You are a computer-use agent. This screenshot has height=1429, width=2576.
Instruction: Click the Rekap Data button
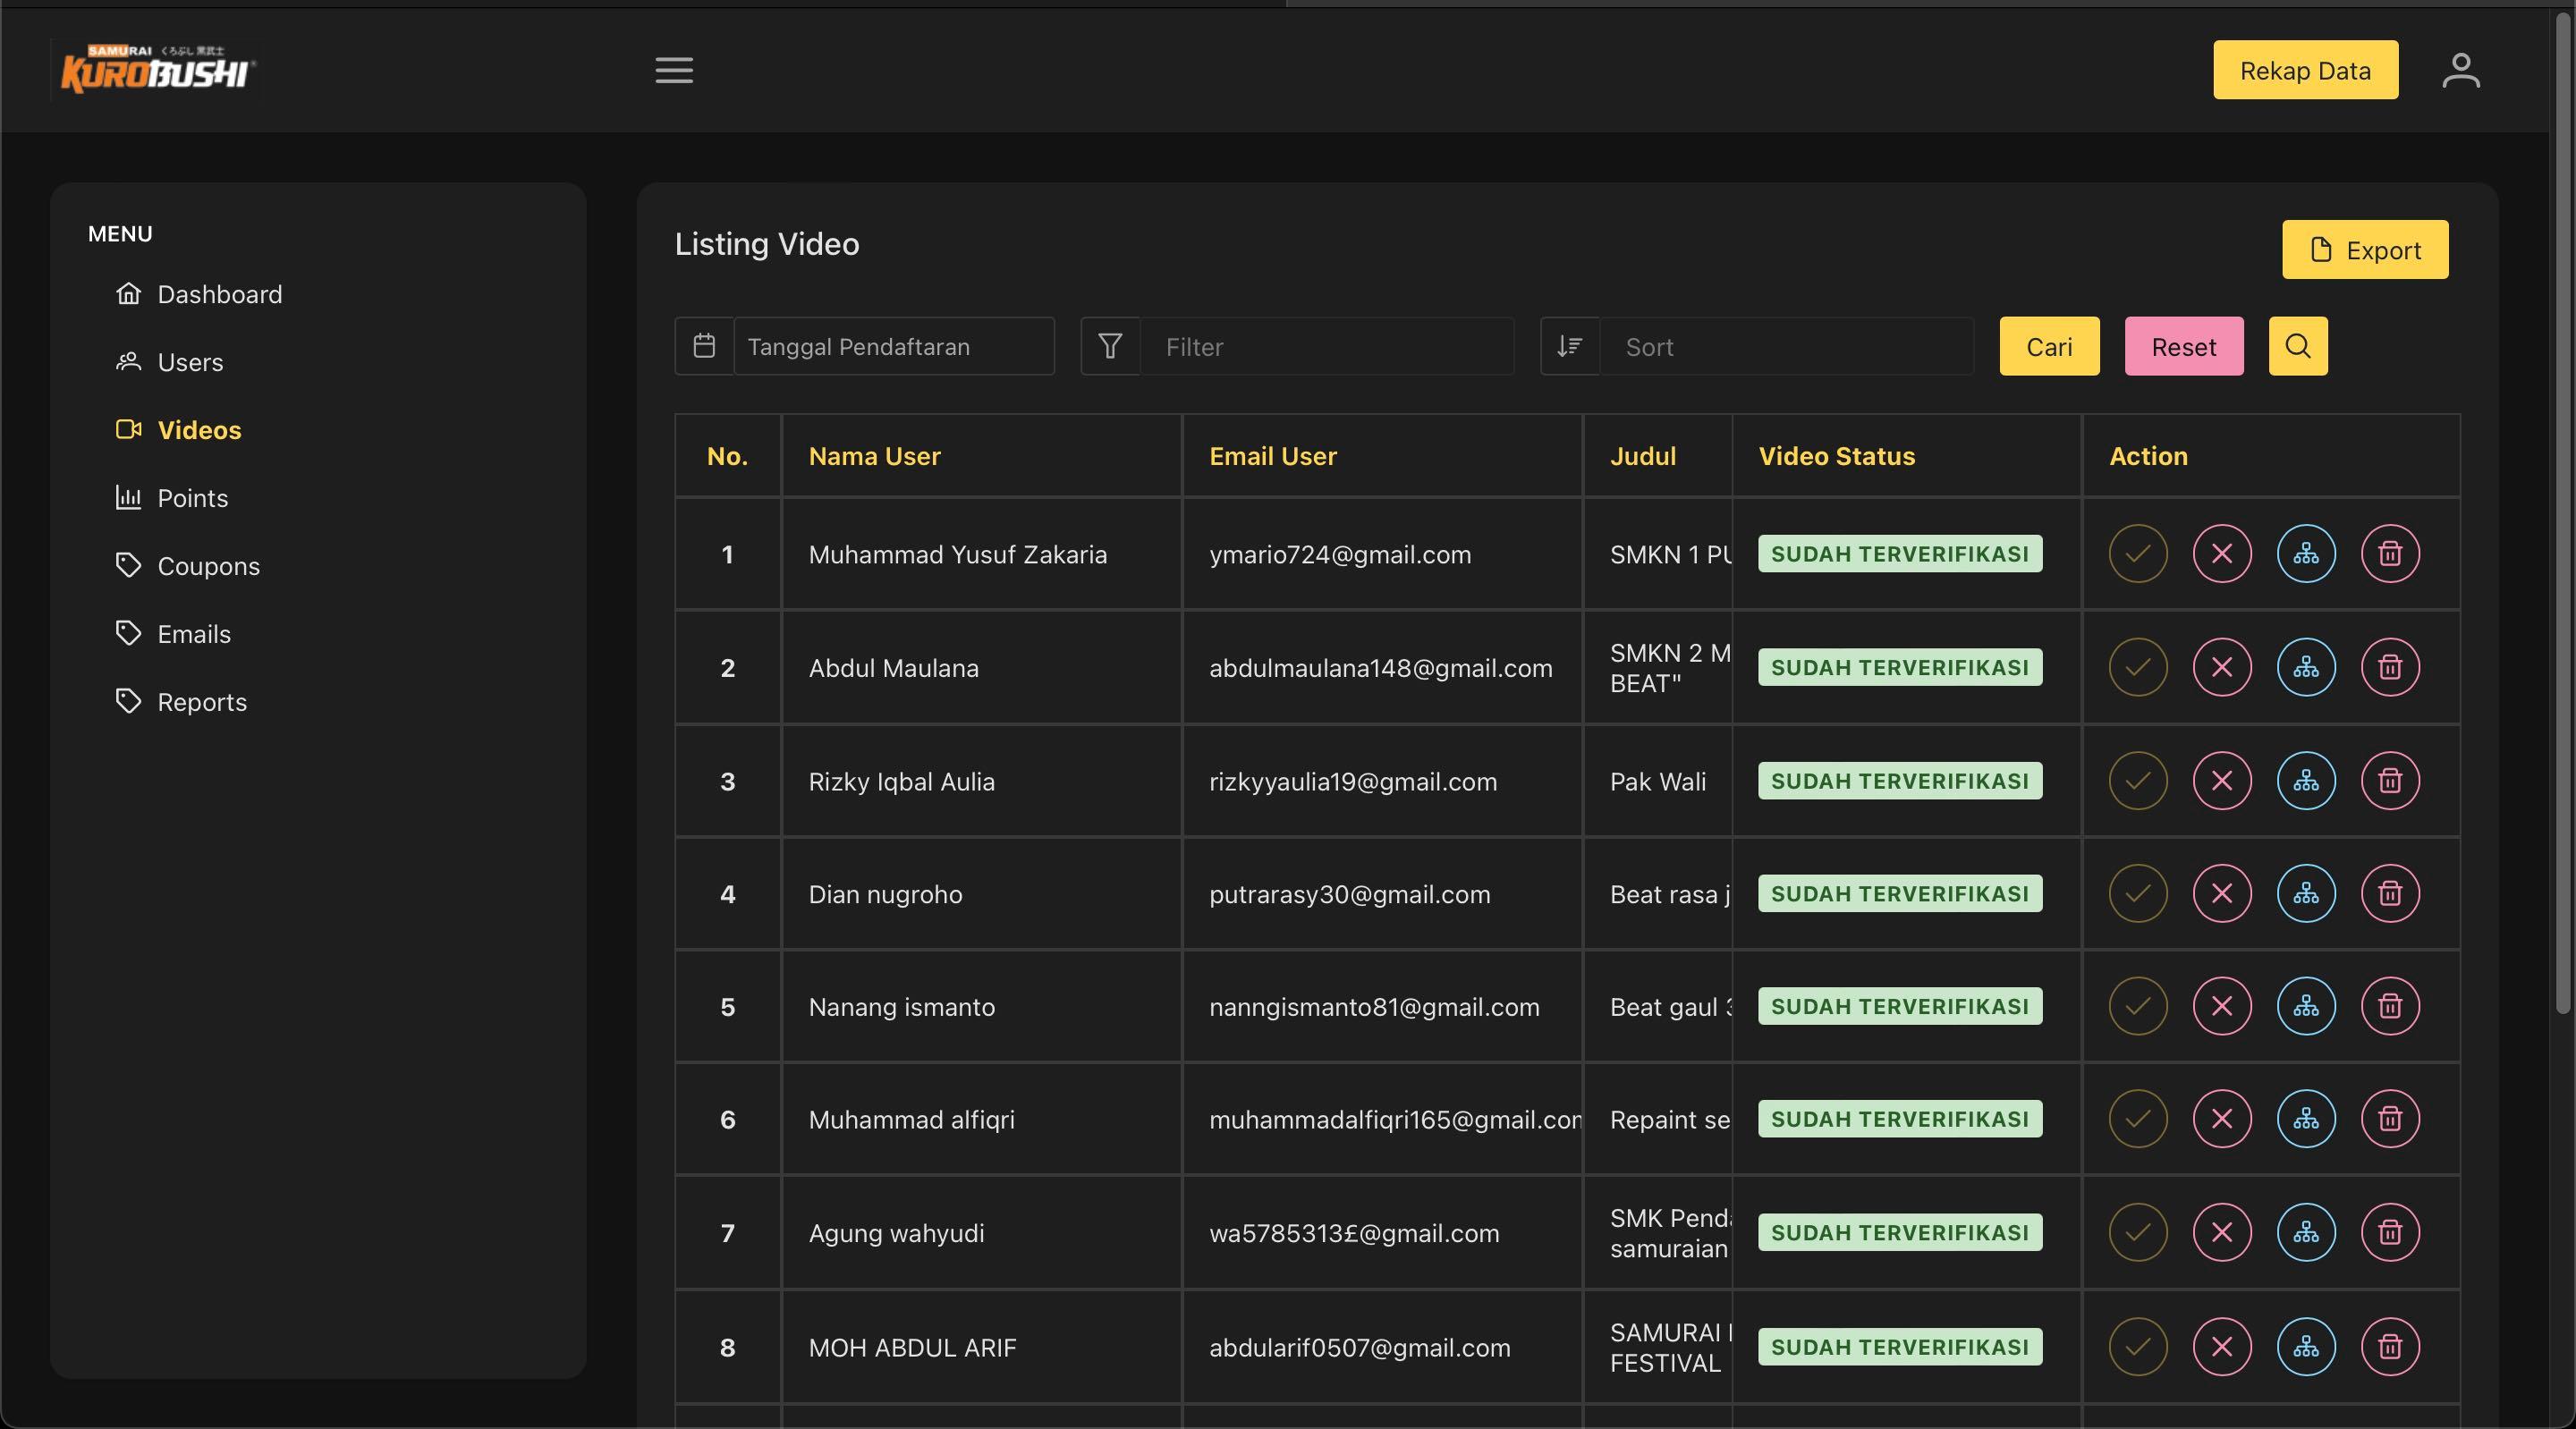coord(2305,70)
